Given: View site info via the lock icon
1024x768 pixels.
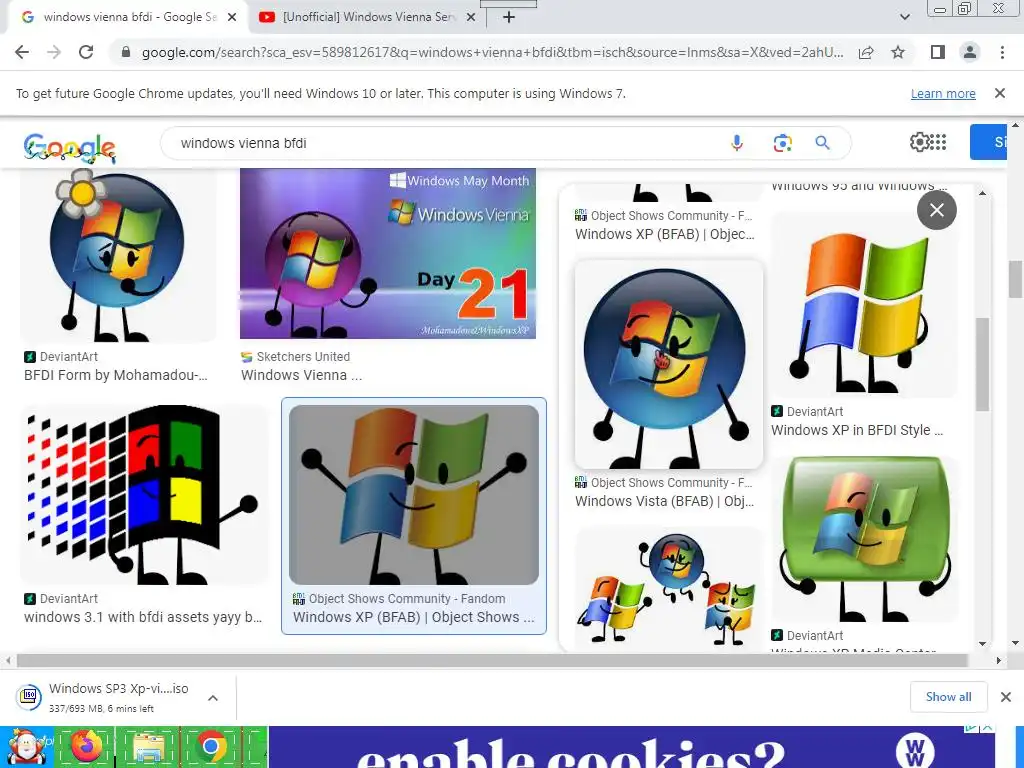Looking at the screenshot, I should 126,52.
